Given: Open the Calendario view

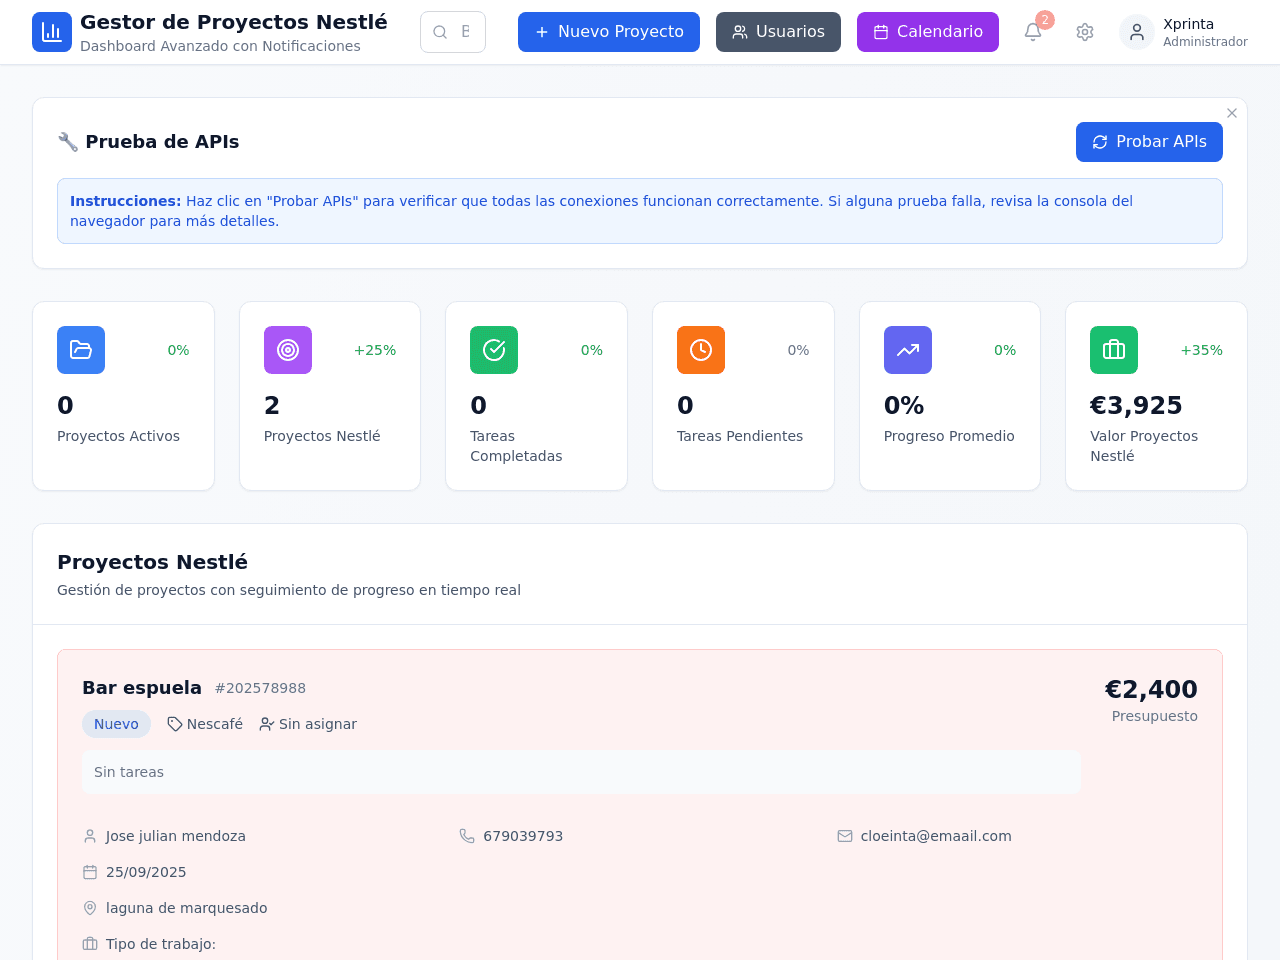Looking at the screenshot, I should click(x=928, y=32).
